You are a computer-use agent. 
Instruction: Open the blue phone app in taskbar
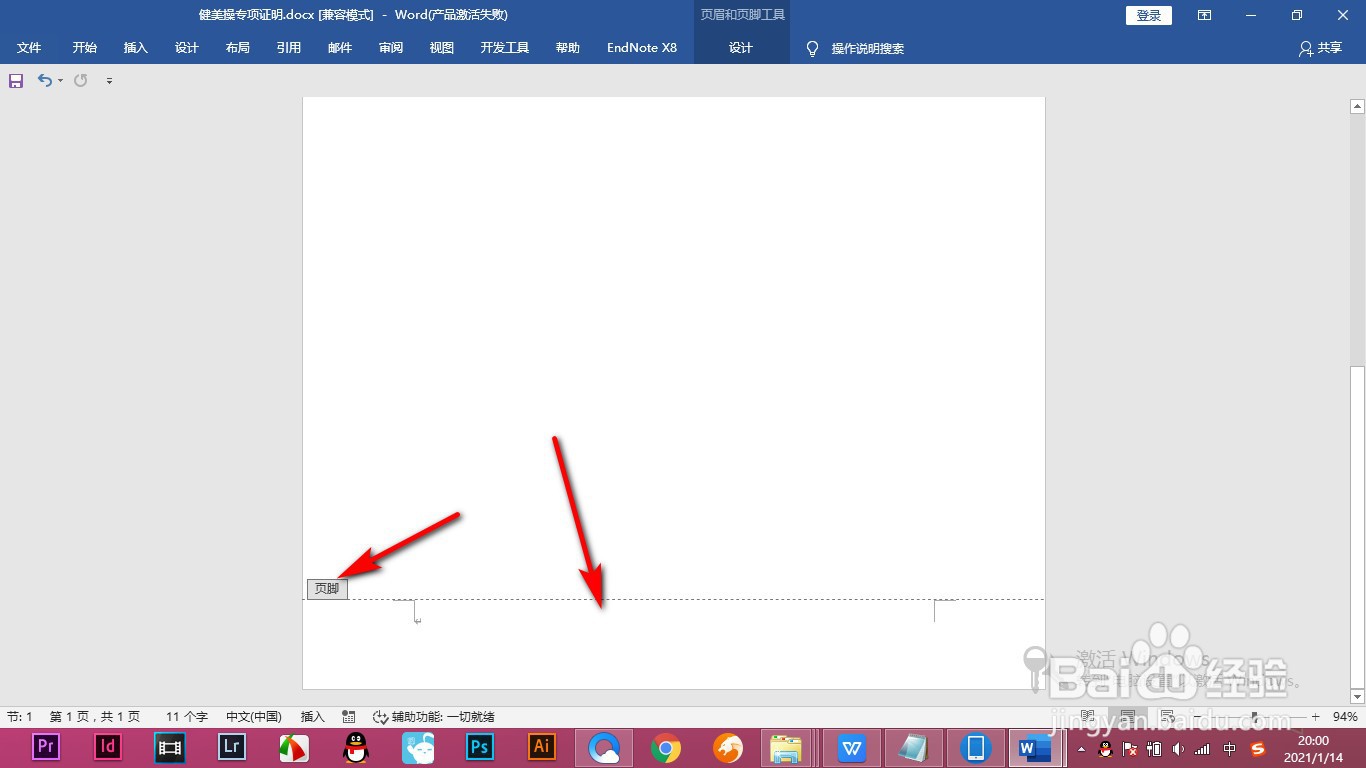pyautogui.click(x=975, y=747)
